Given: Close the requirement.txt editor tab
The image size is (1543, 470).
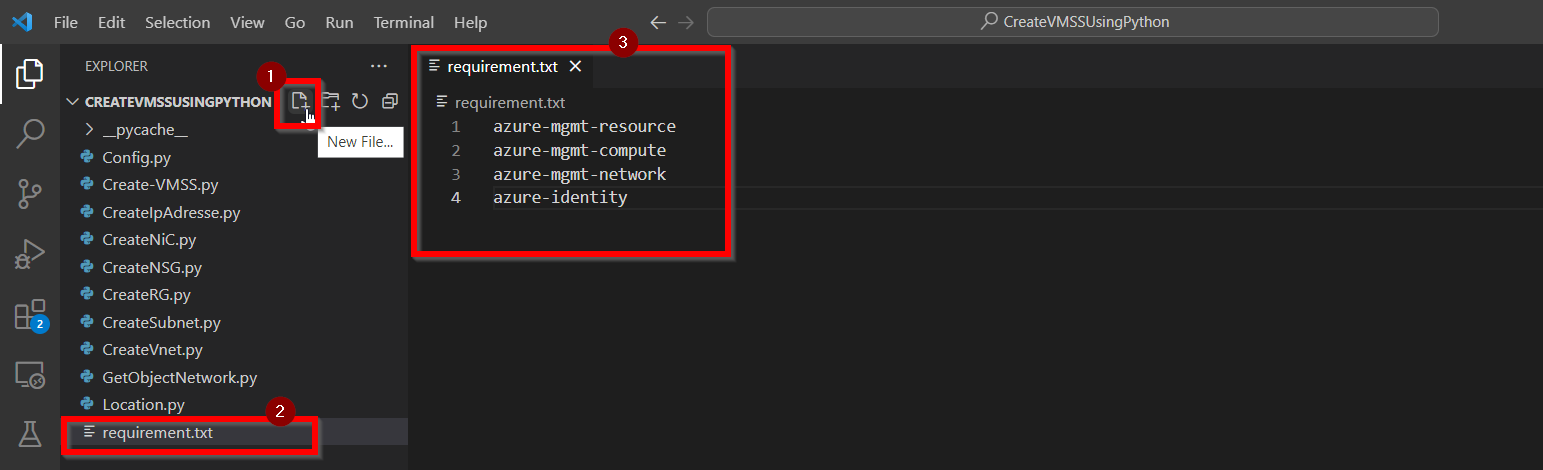Looking at the screenshot, I should point(575,67).
